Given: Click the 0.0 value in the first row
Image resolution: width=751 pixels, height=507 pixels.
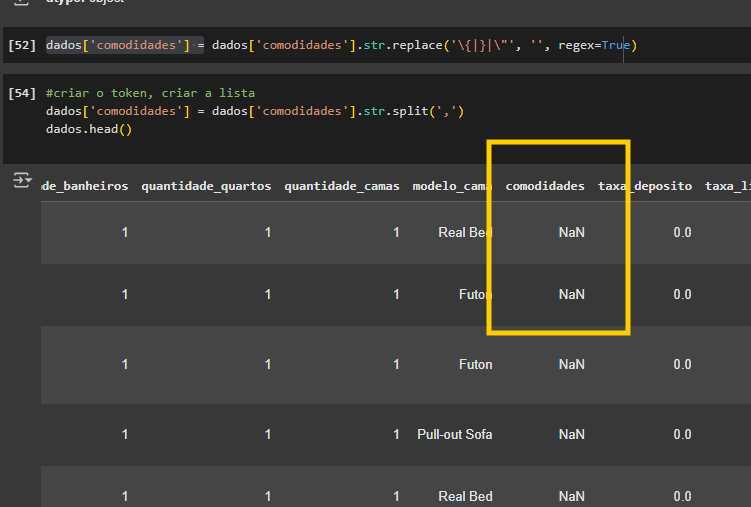Looking at the screenshot, I should tap(682, 233).
